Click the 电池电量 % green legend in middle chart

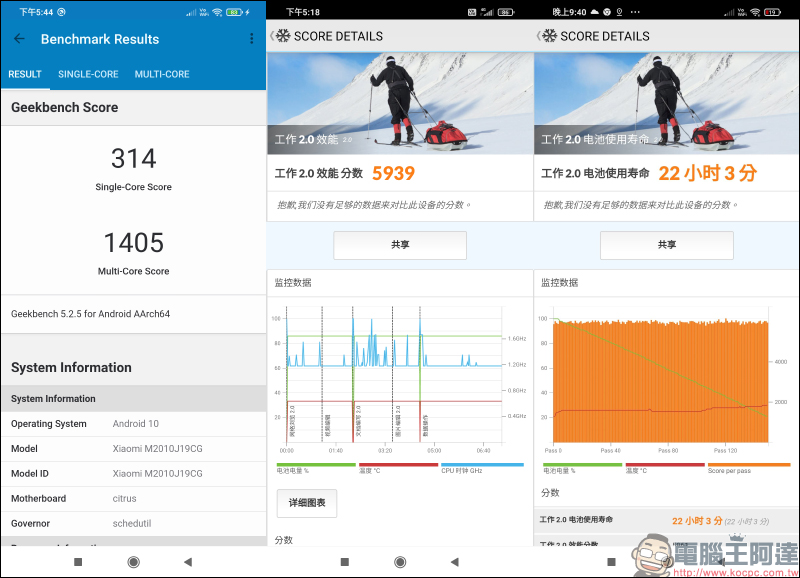[316, 468]
